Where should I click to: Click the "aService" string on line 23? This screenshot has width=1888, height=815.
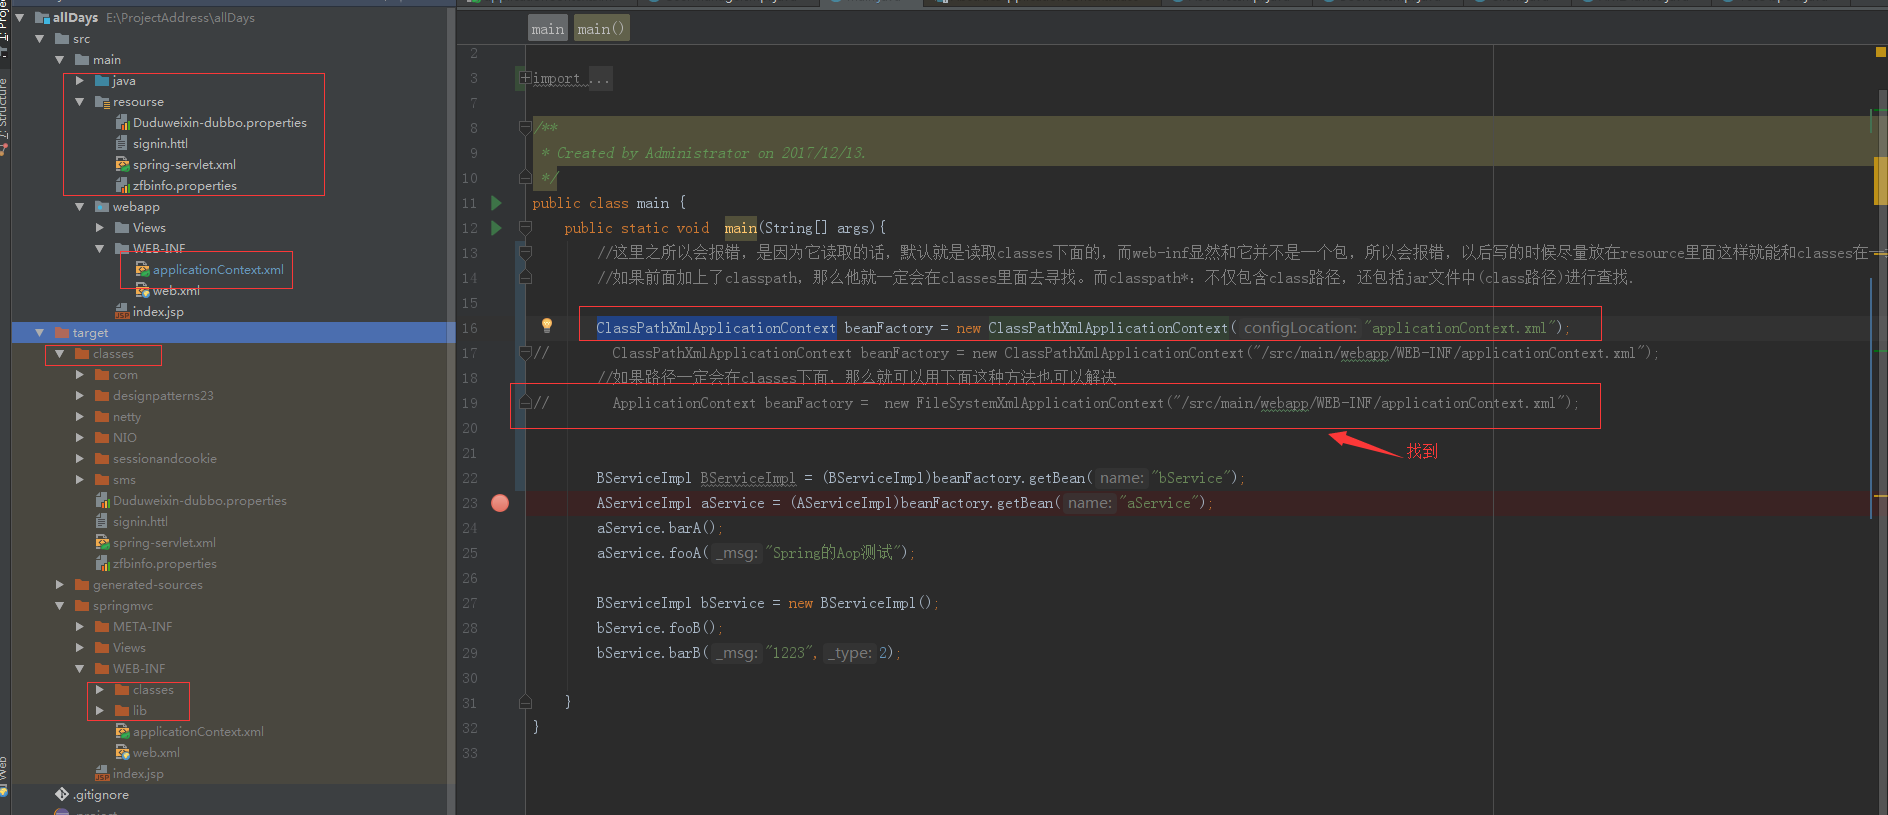[x=1159, y=503]
